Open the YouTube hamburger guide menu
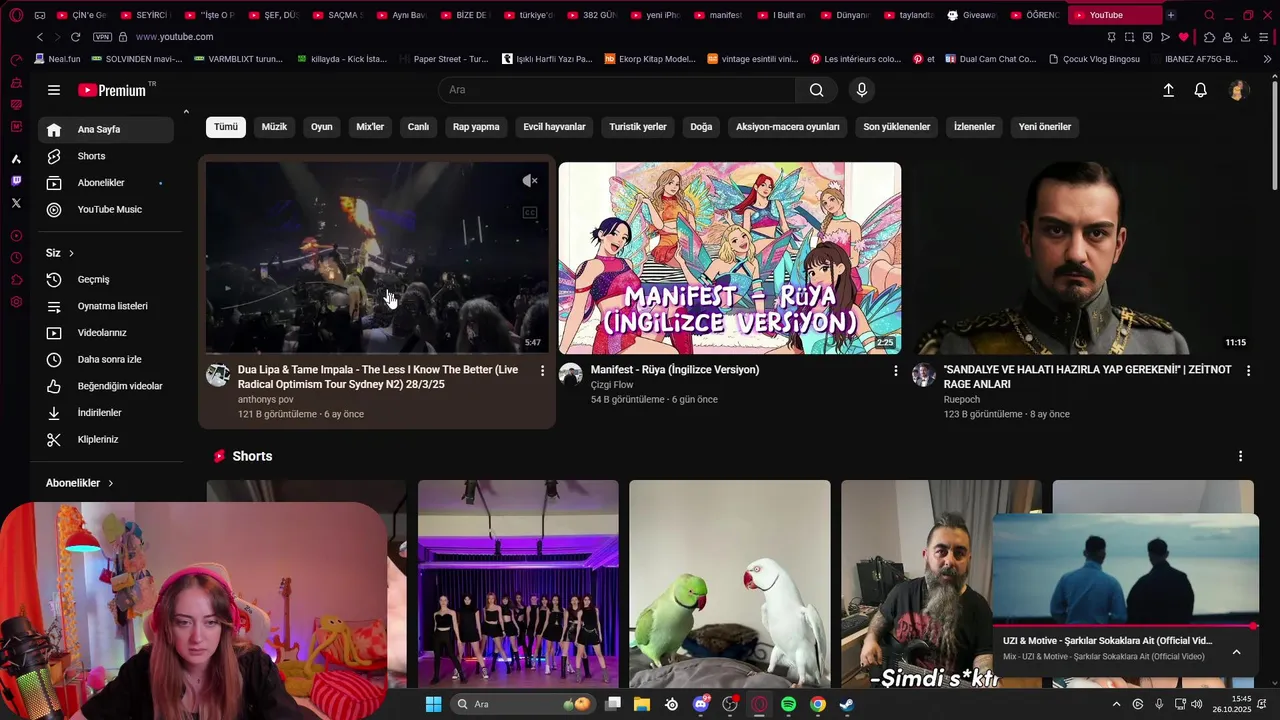 pos(54,90)
